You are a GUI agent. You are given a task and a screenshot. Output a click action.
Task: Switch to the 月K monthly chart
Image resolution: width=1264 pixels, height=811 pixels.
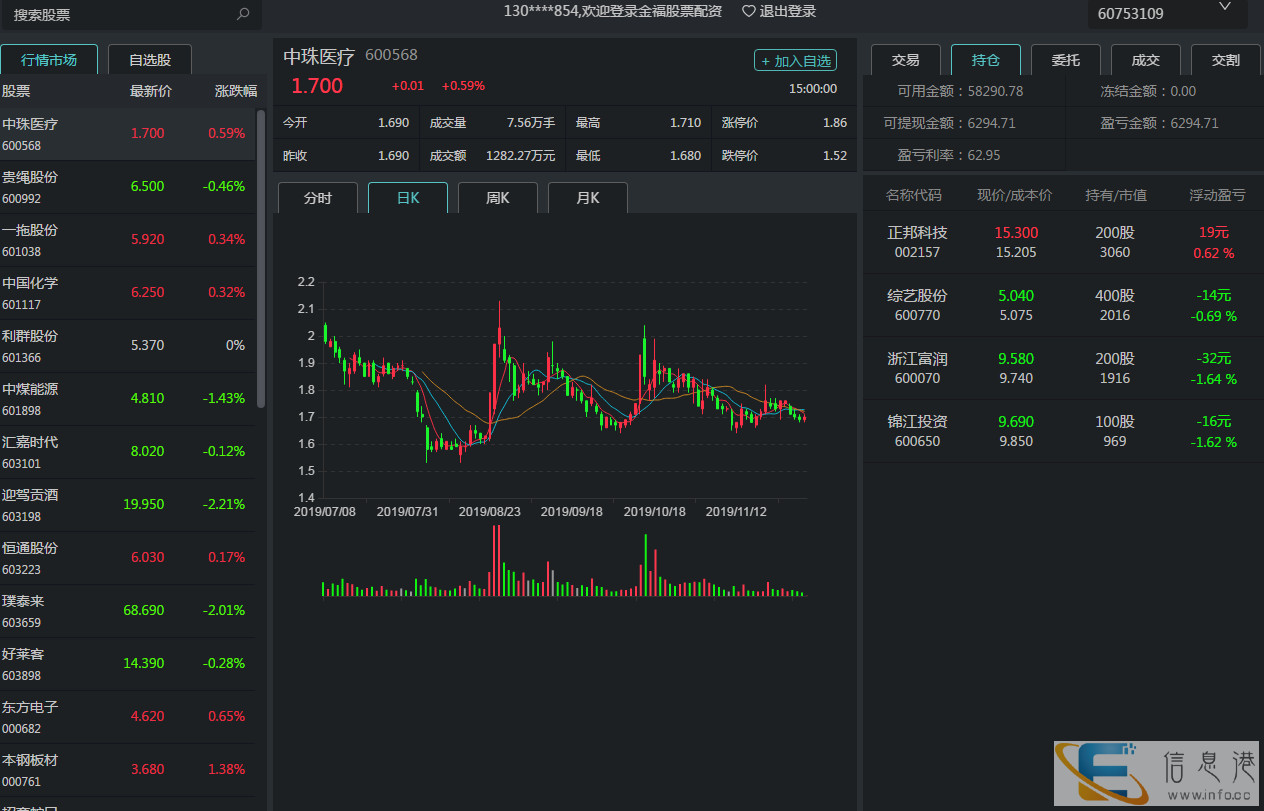coord(587,197)
